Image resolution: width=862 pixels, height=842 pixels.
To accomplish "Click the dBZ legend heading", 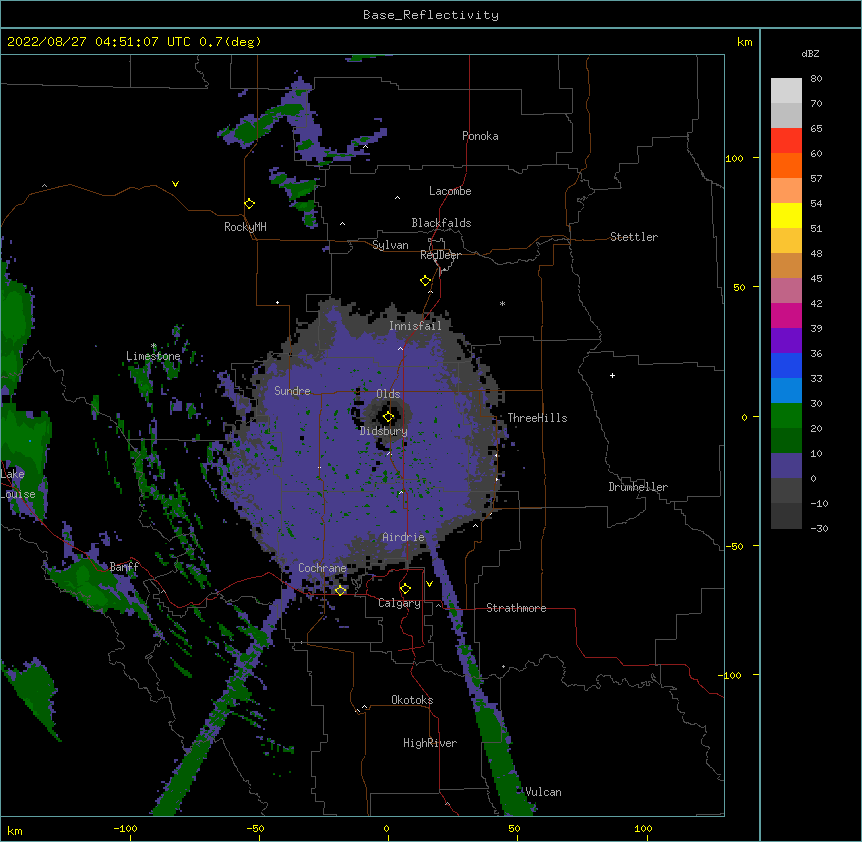I will [810, 53].
